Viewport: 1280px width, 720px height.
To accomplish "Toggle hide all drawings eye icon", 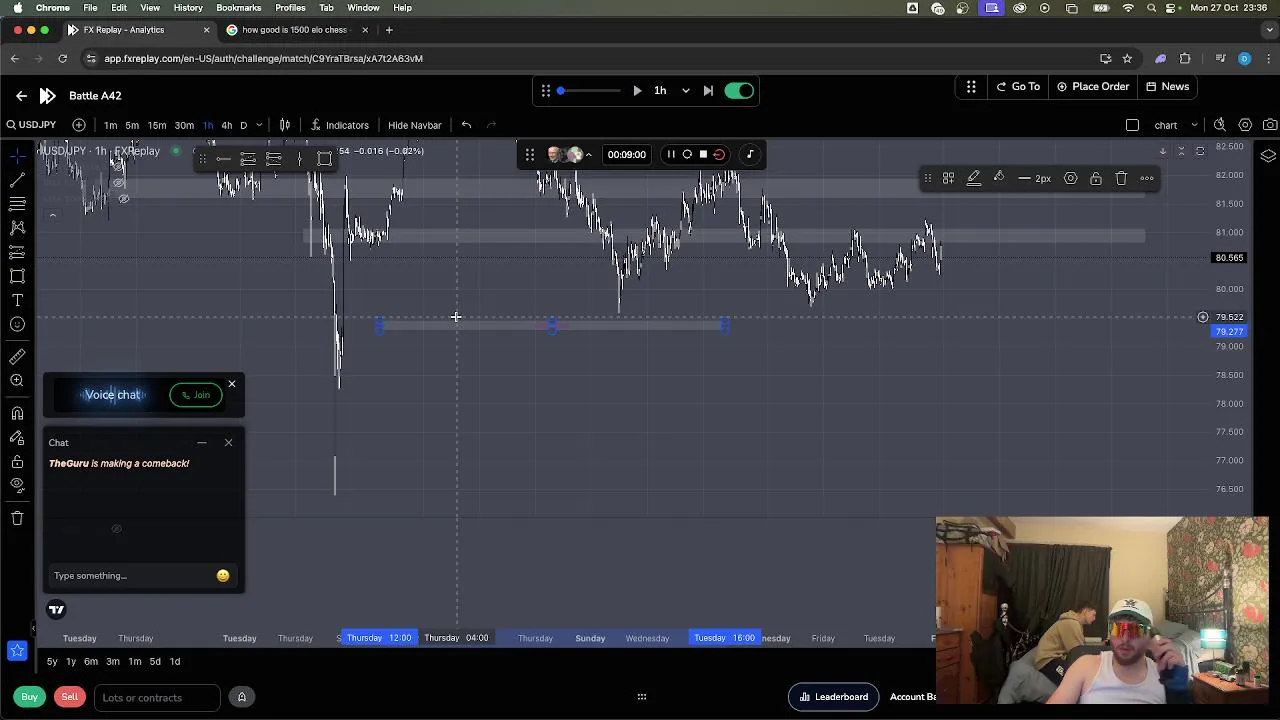I will coord(17,485).
